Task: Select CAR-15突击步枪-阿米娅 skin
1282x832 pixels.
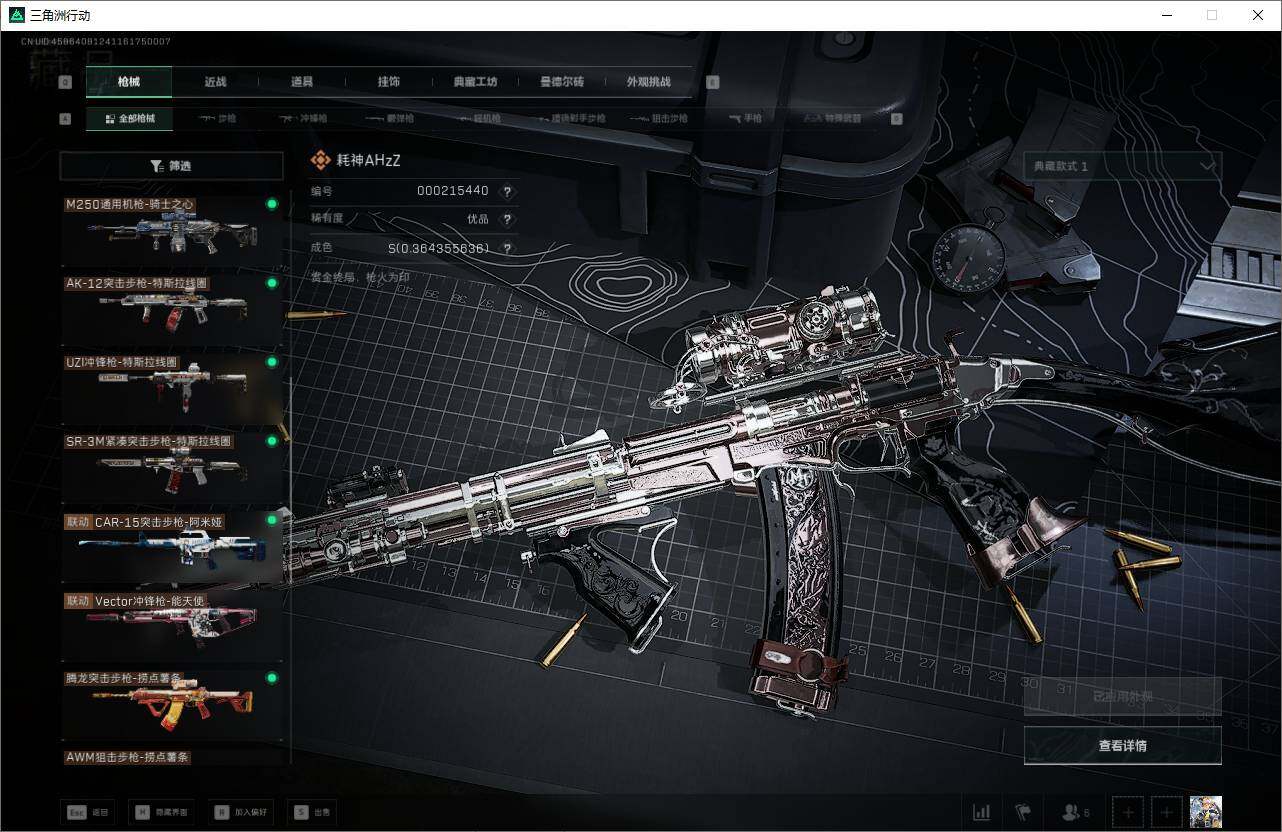Action: tap(172, 547)
